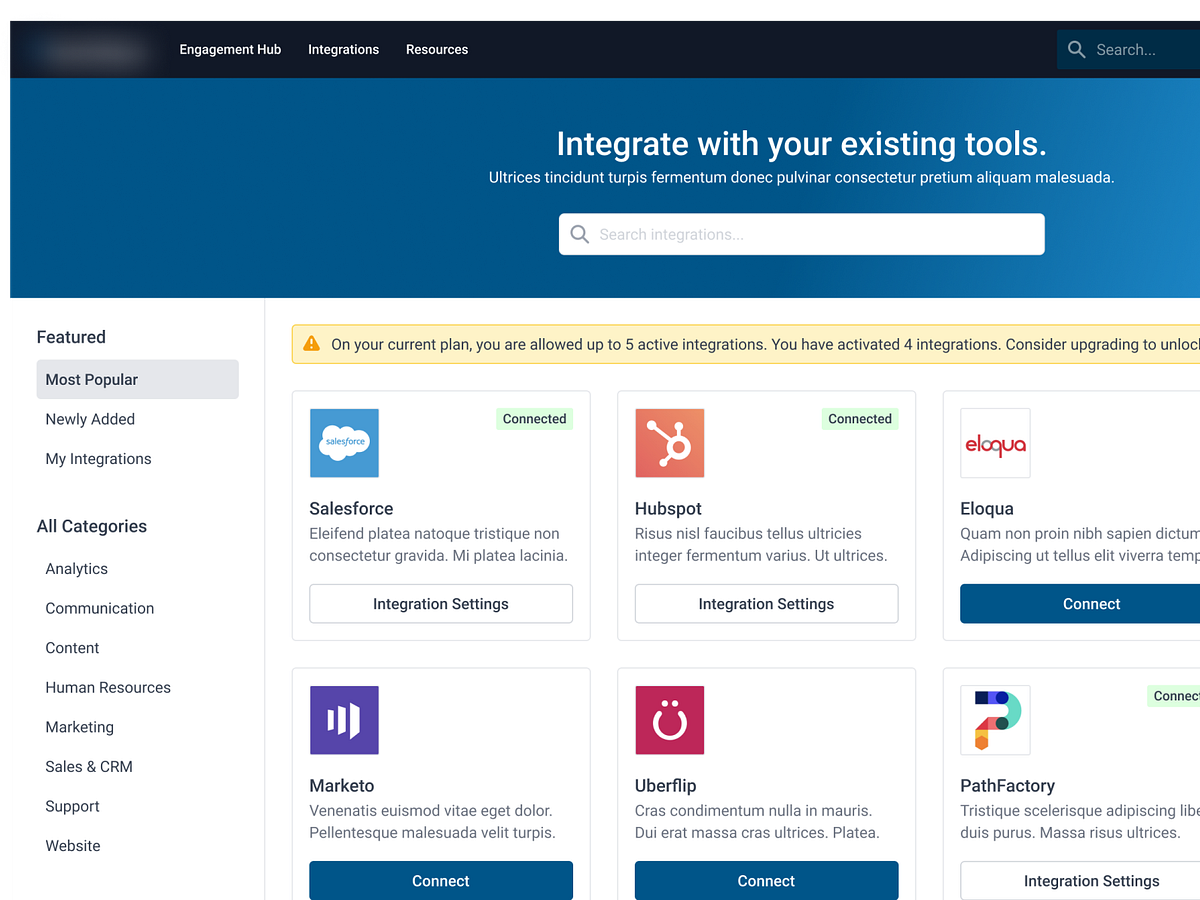The width and height of the screenshot is (1200, 900).
Task: Toggle the Connected badge on the Hubspot card
Action: point(860,418)
